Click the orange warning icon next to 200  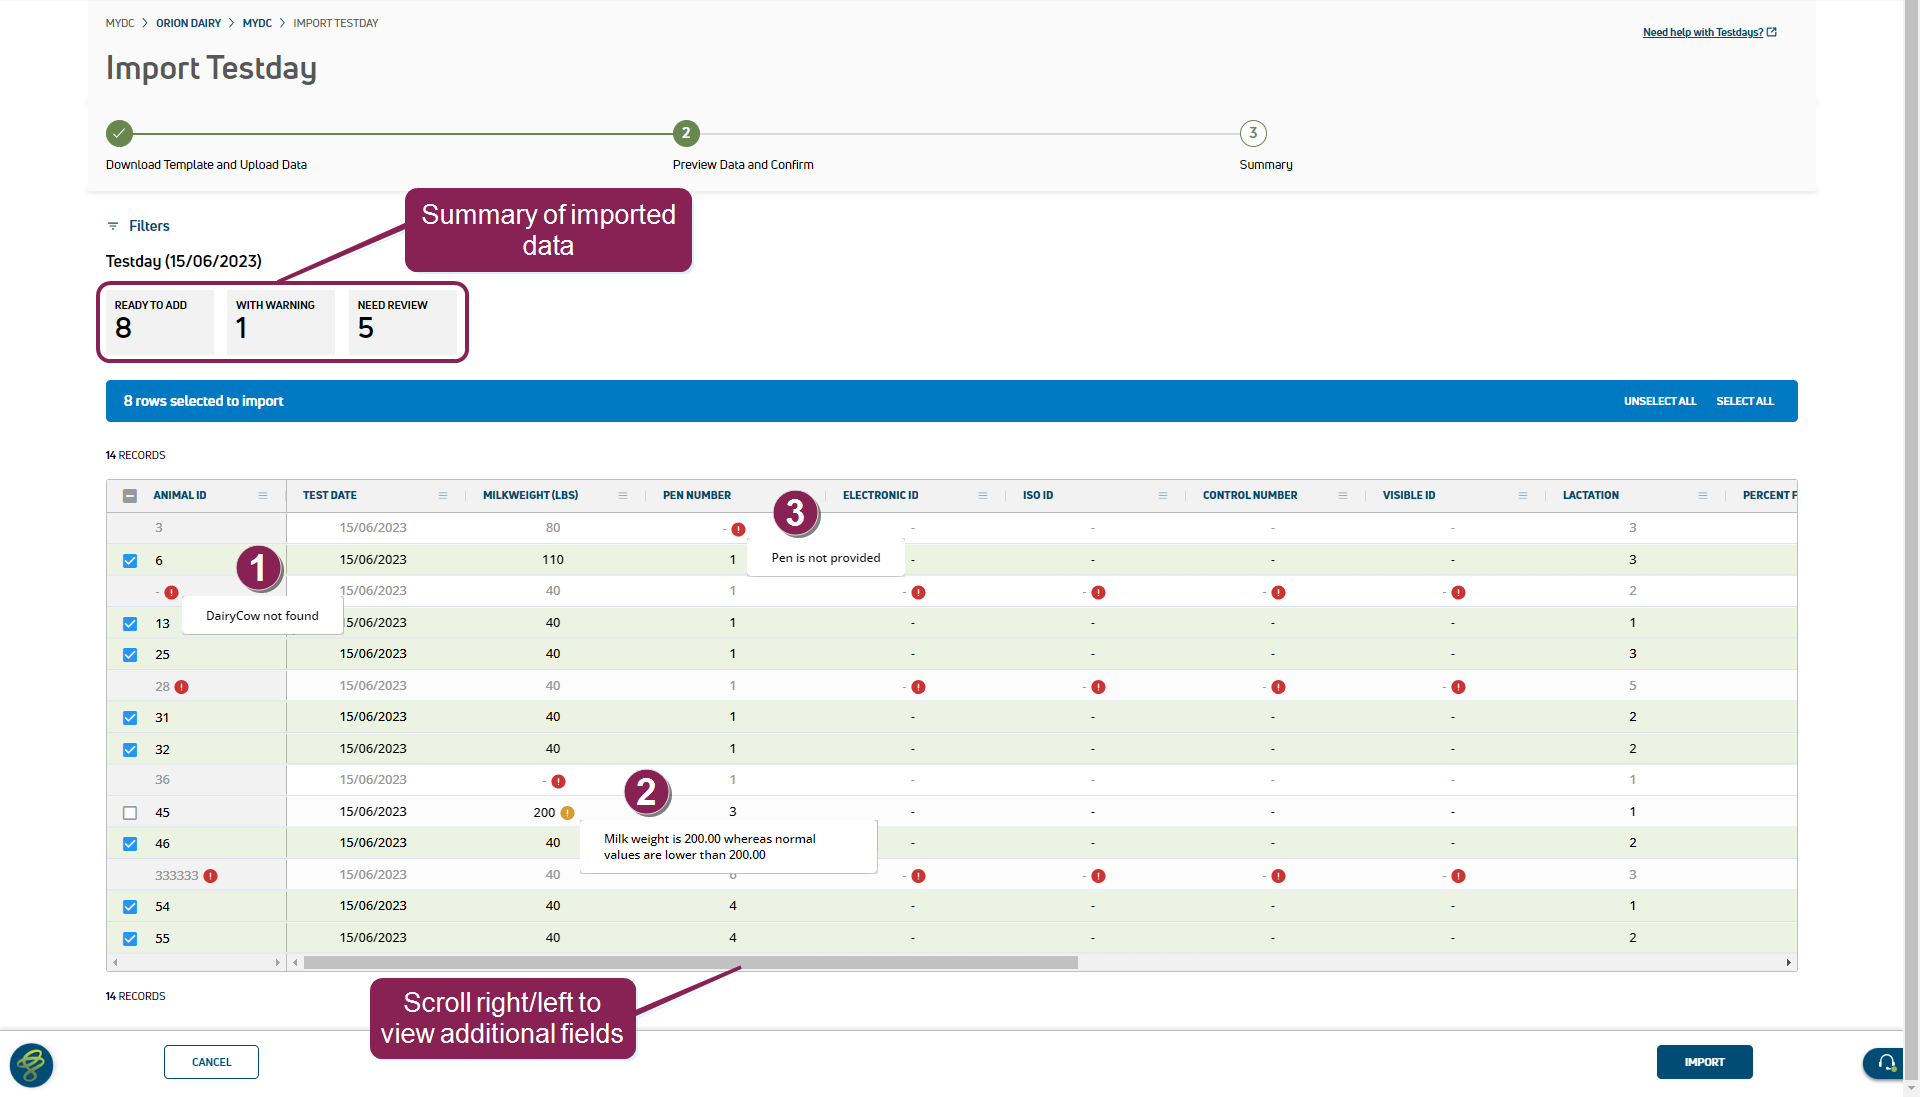coord(567,813)
